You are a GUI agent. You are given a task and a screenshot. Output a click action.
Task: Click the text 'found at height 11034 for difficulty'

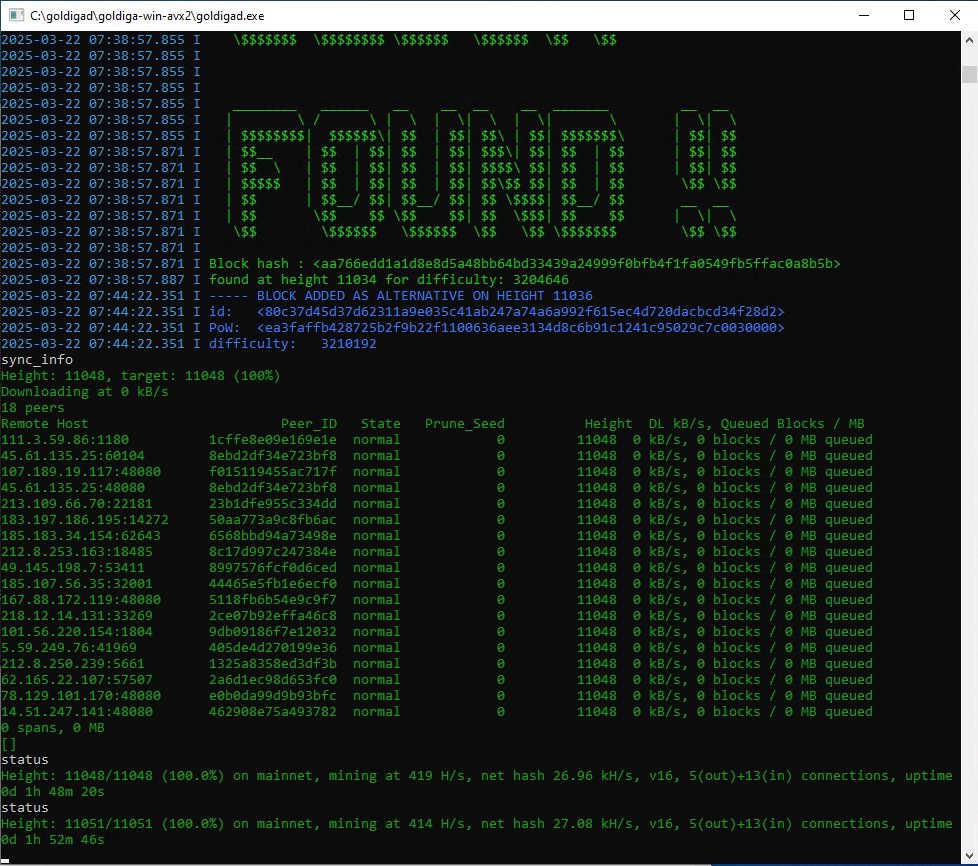click(356, 280)
